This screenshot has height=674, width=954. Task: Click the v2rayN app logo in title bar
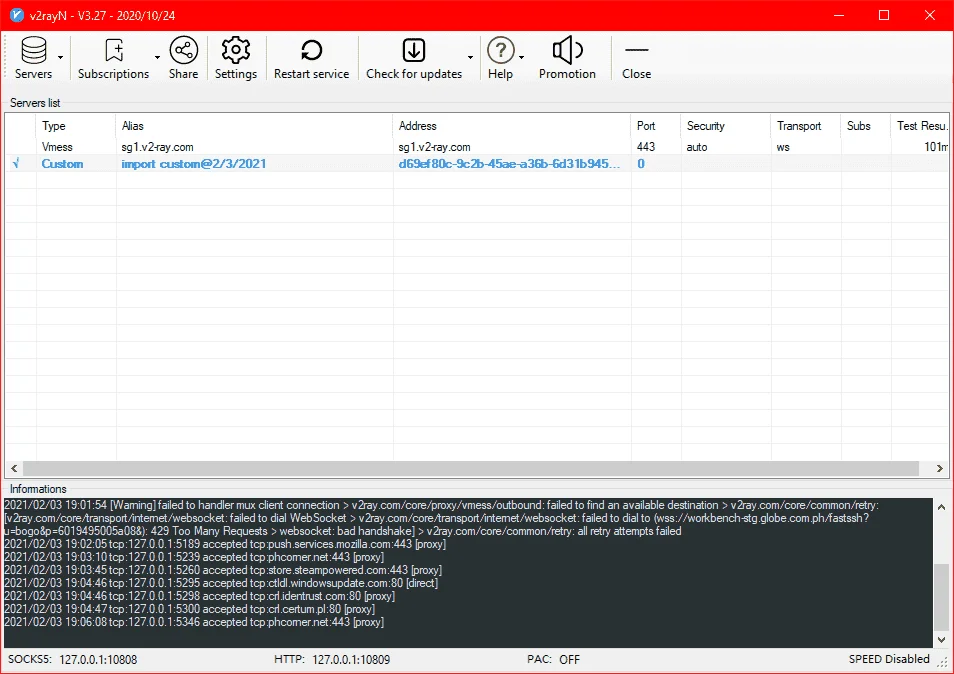pos(17,15)
